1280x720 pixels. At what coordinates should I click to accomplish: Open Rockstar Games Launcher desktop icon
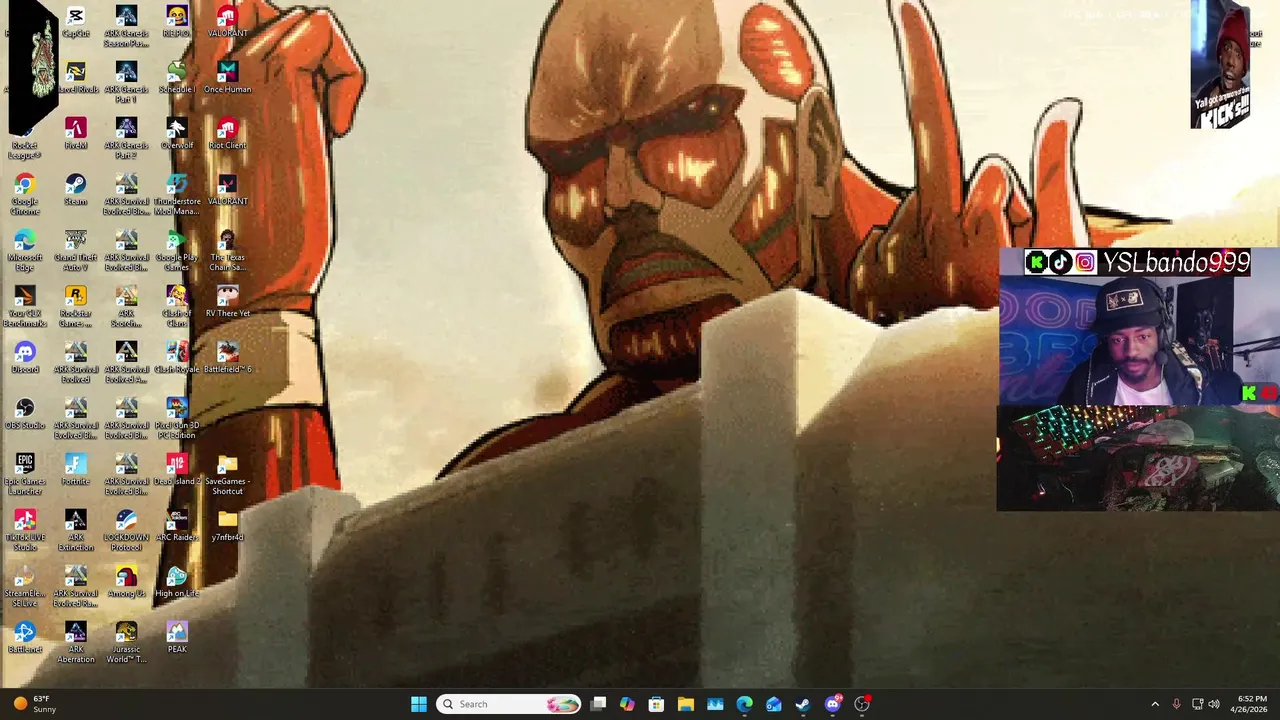76,306
